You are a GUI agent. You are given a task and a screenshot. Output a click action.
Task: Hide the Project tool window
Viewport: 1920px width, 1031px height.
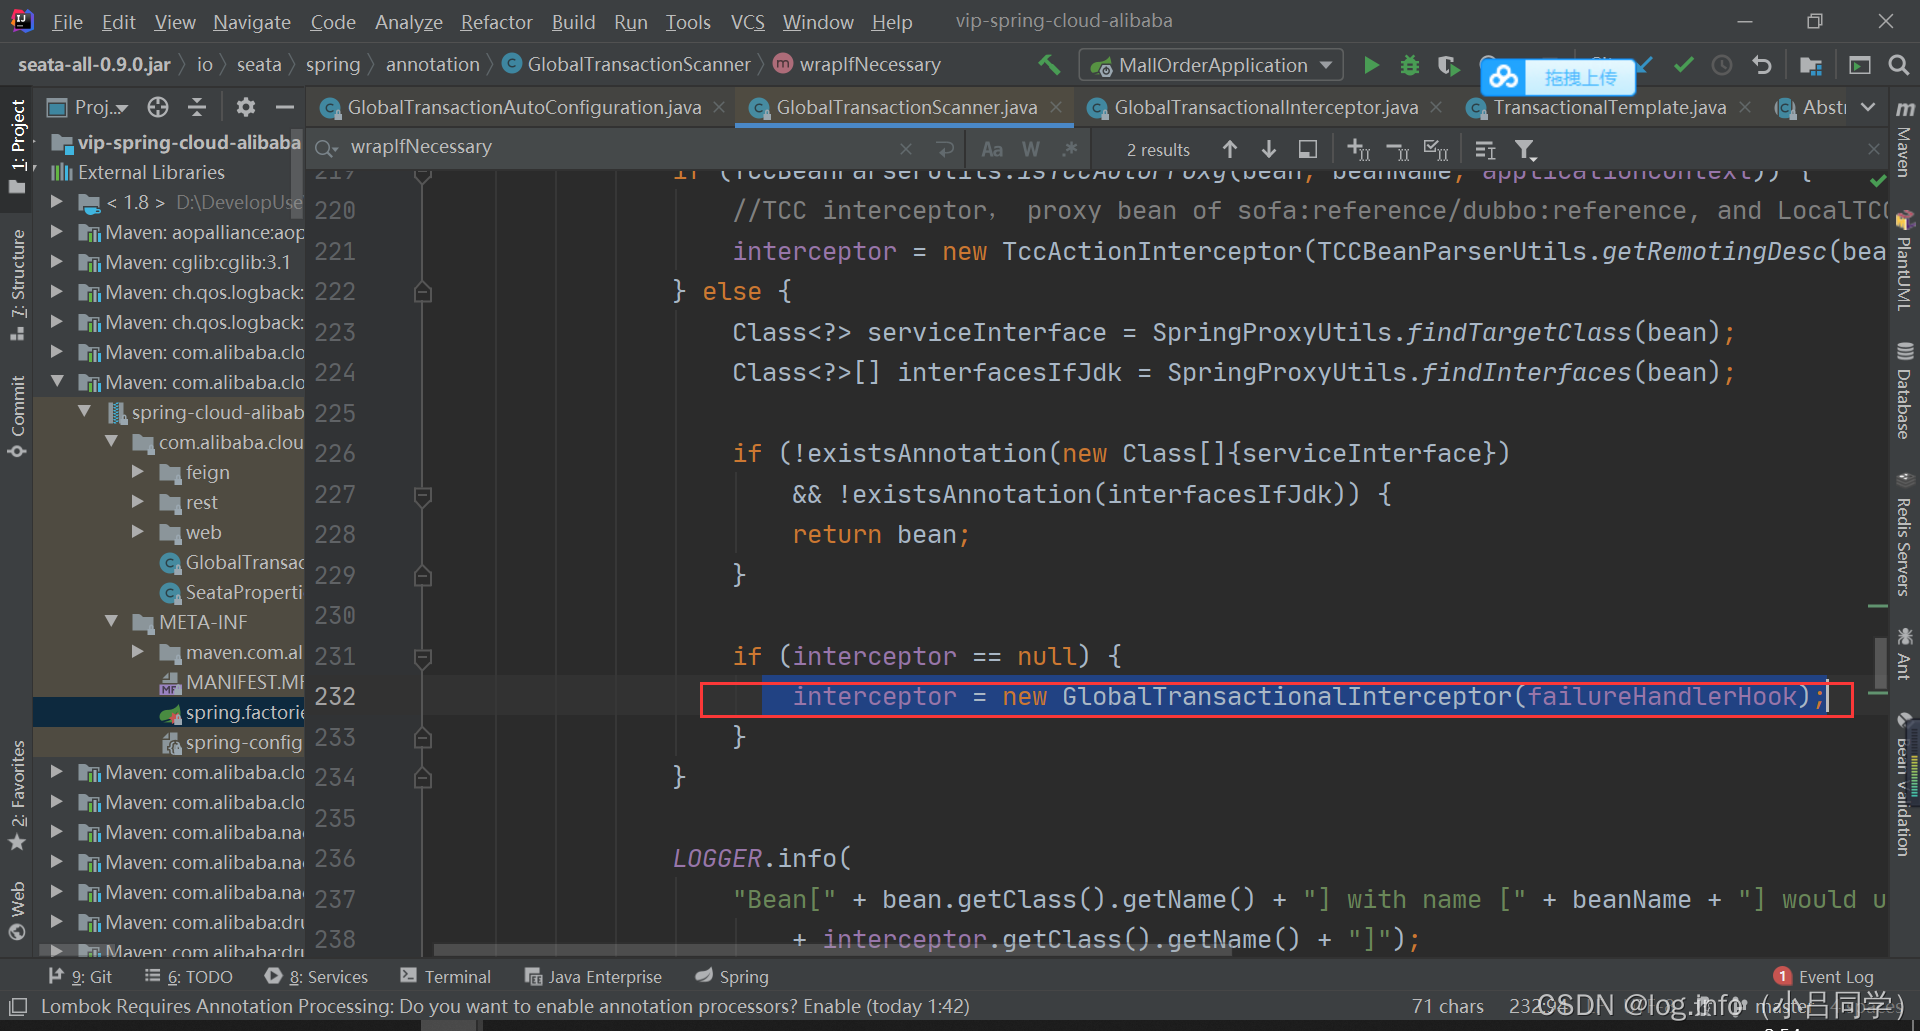(x=285, y=107)
